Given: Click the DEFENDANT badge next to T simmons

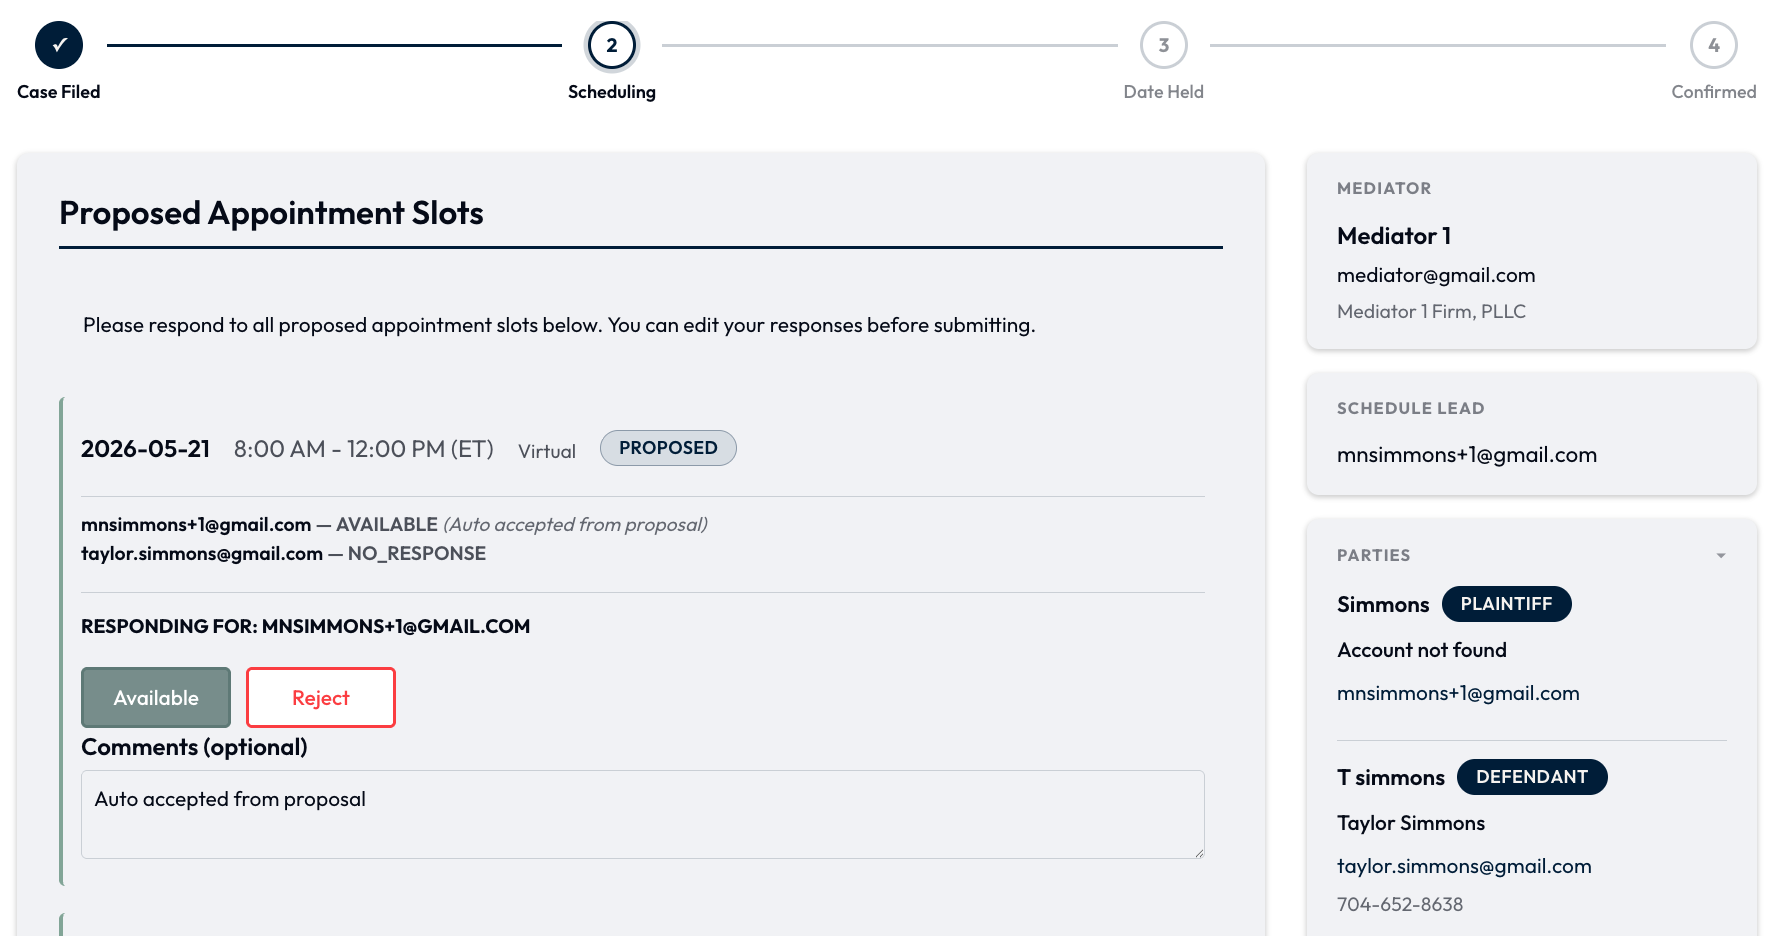Looking at the screenshot, I should click(1532, 777).
